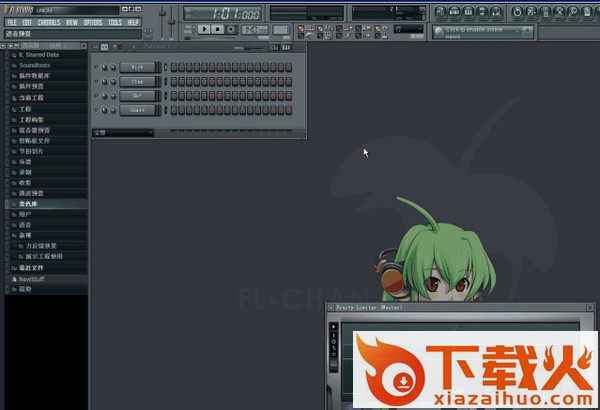The height and width of the screenshot is (410, 600).
Task: Open the EDIT menu
Action: coord(27,23)
